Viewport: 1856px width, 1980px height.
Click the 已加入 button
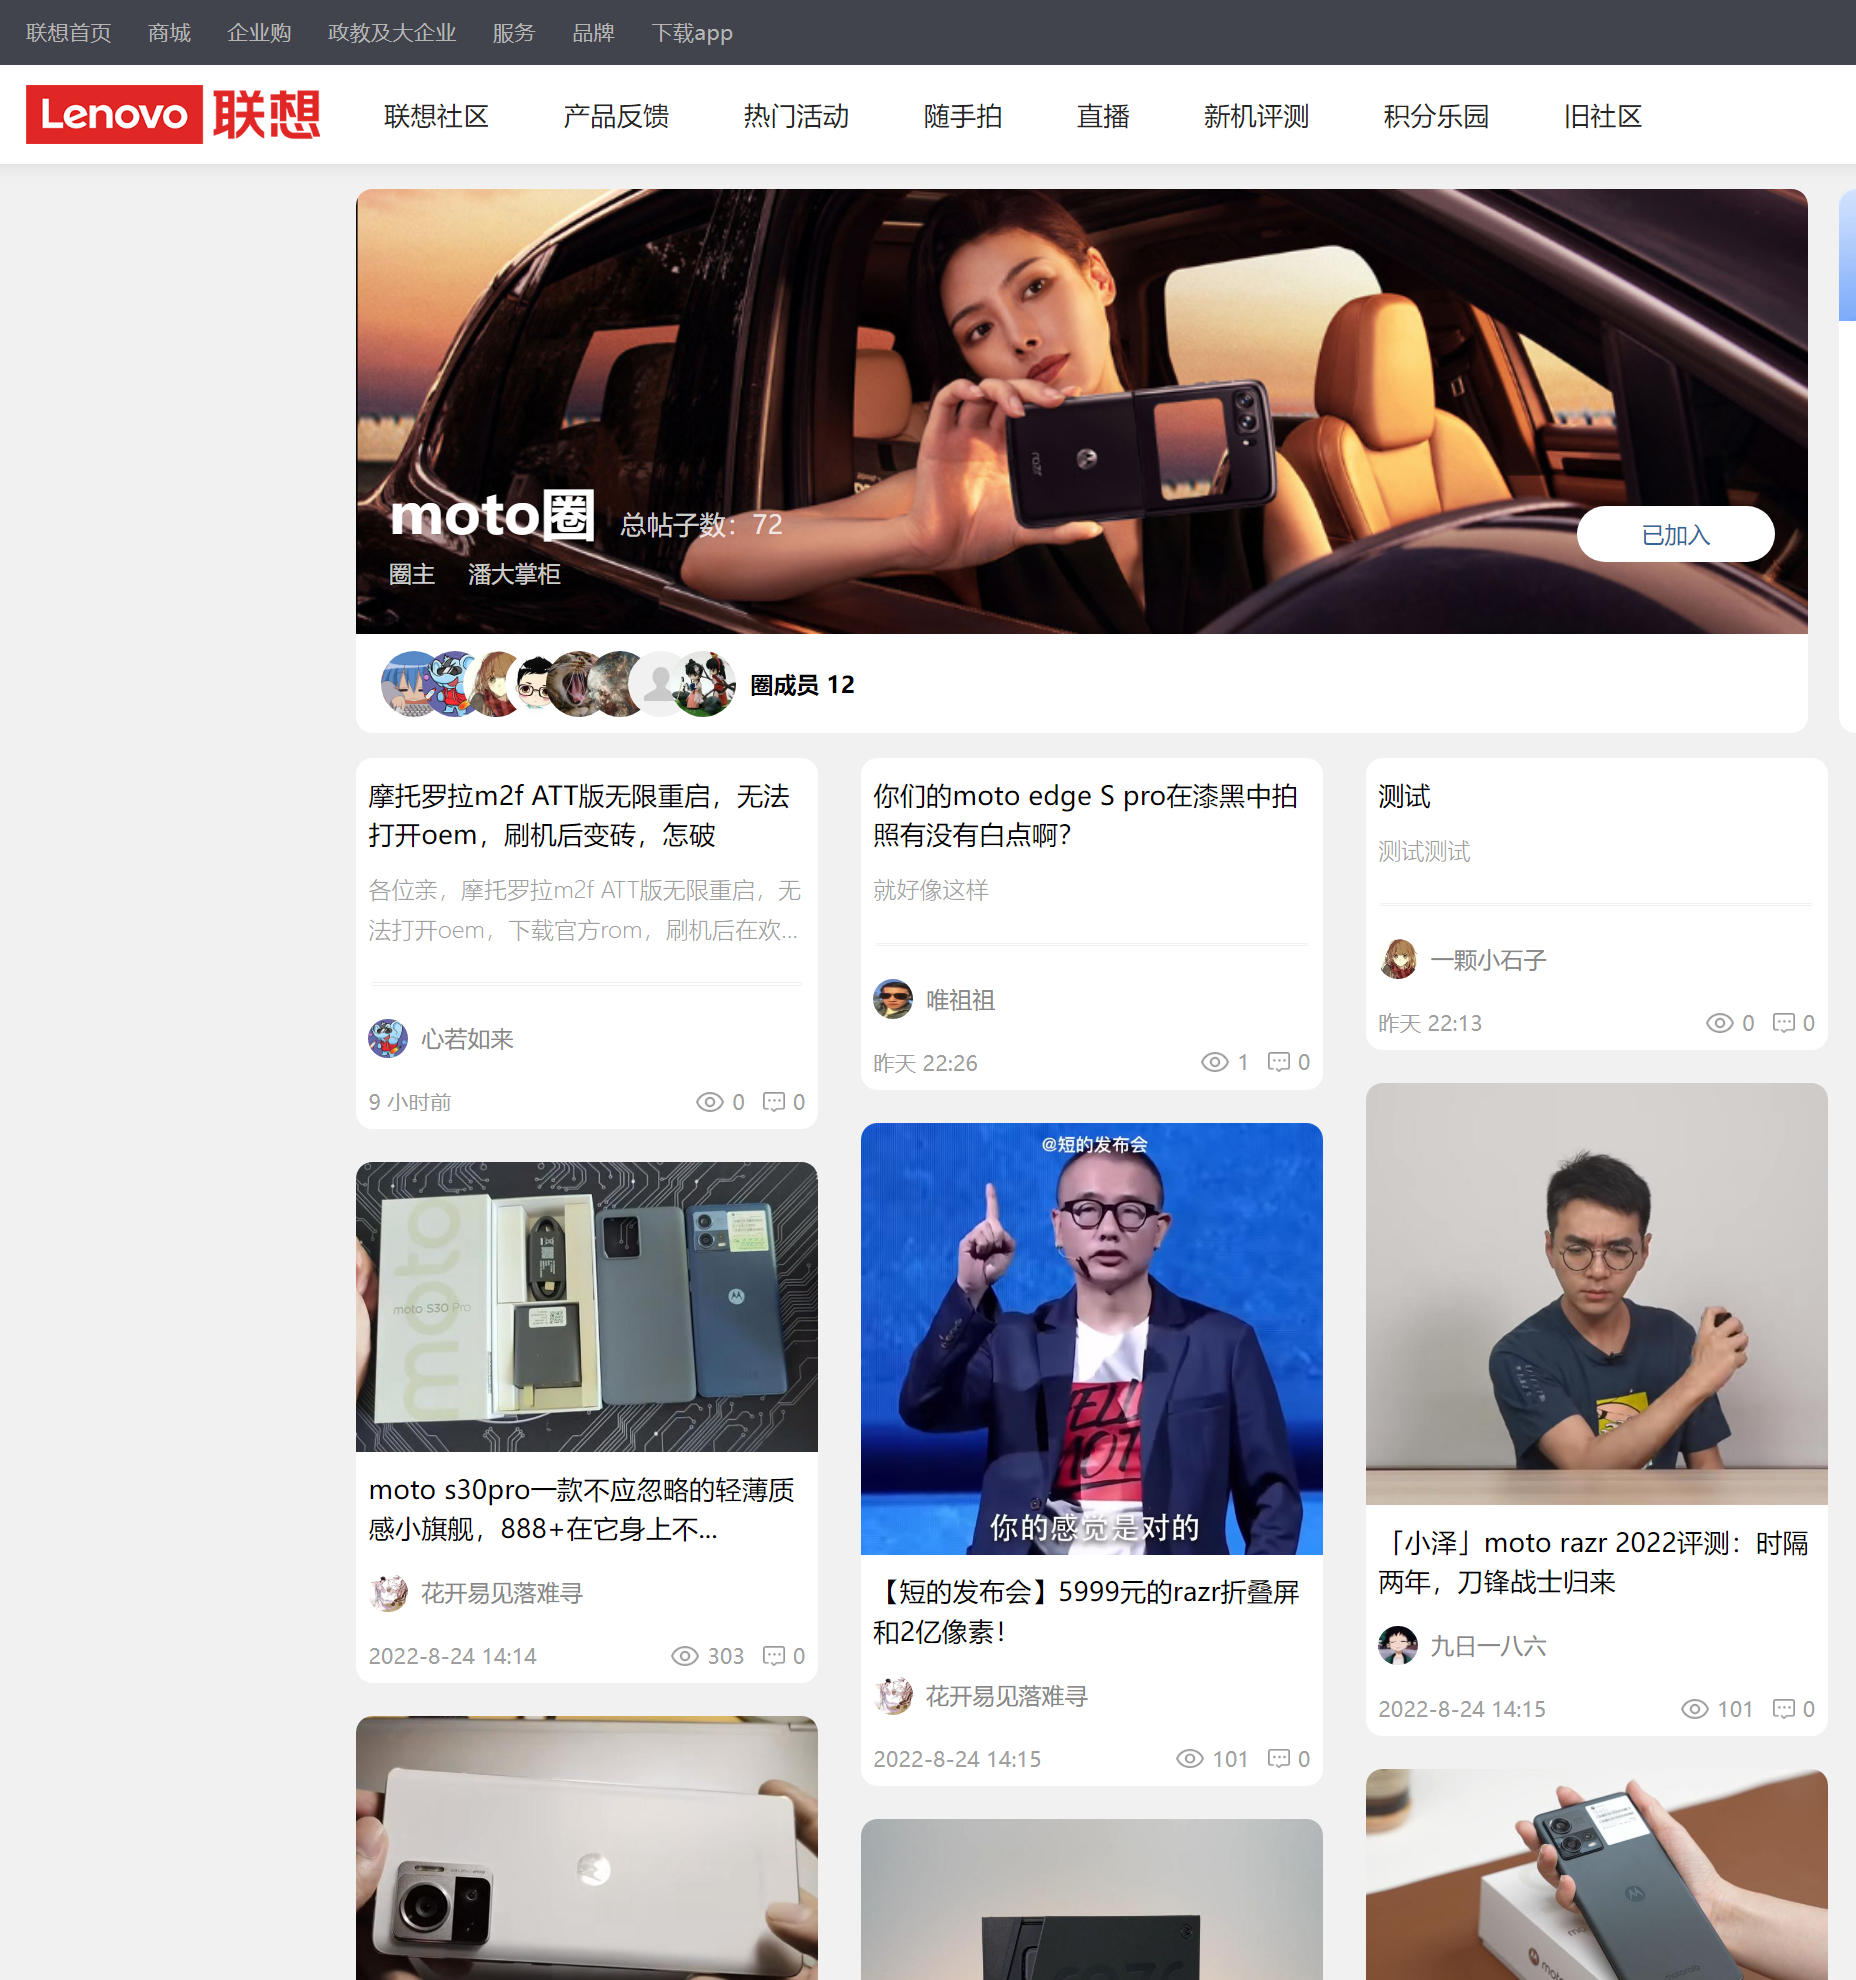(1675, 534)
